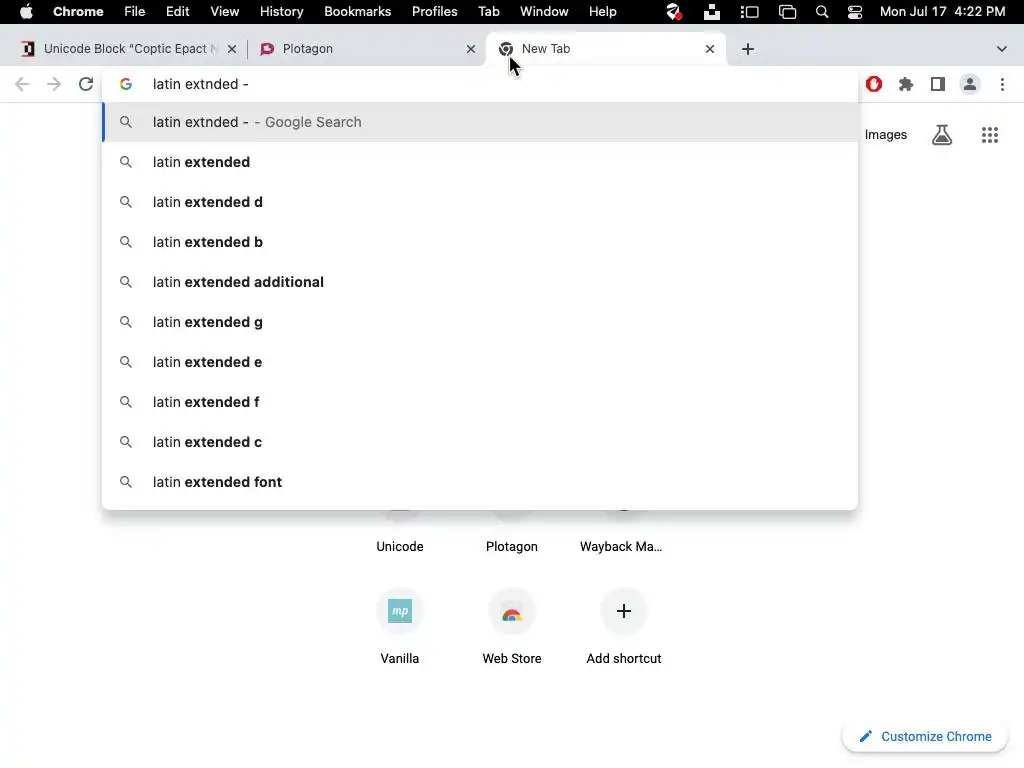This screenshot has width=1024, height=768.
Task: Open the Profiles menu
Action: coord(434,12)
